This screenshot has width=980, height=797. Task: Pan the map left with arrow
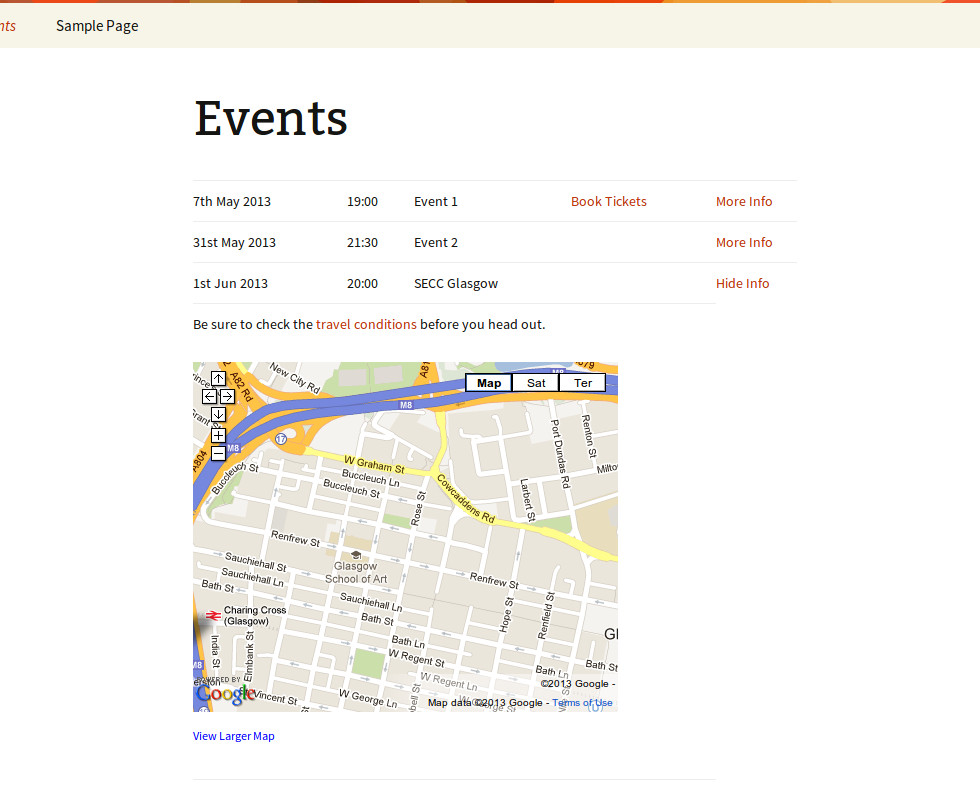pyautogui.click(x=209, y=396)
